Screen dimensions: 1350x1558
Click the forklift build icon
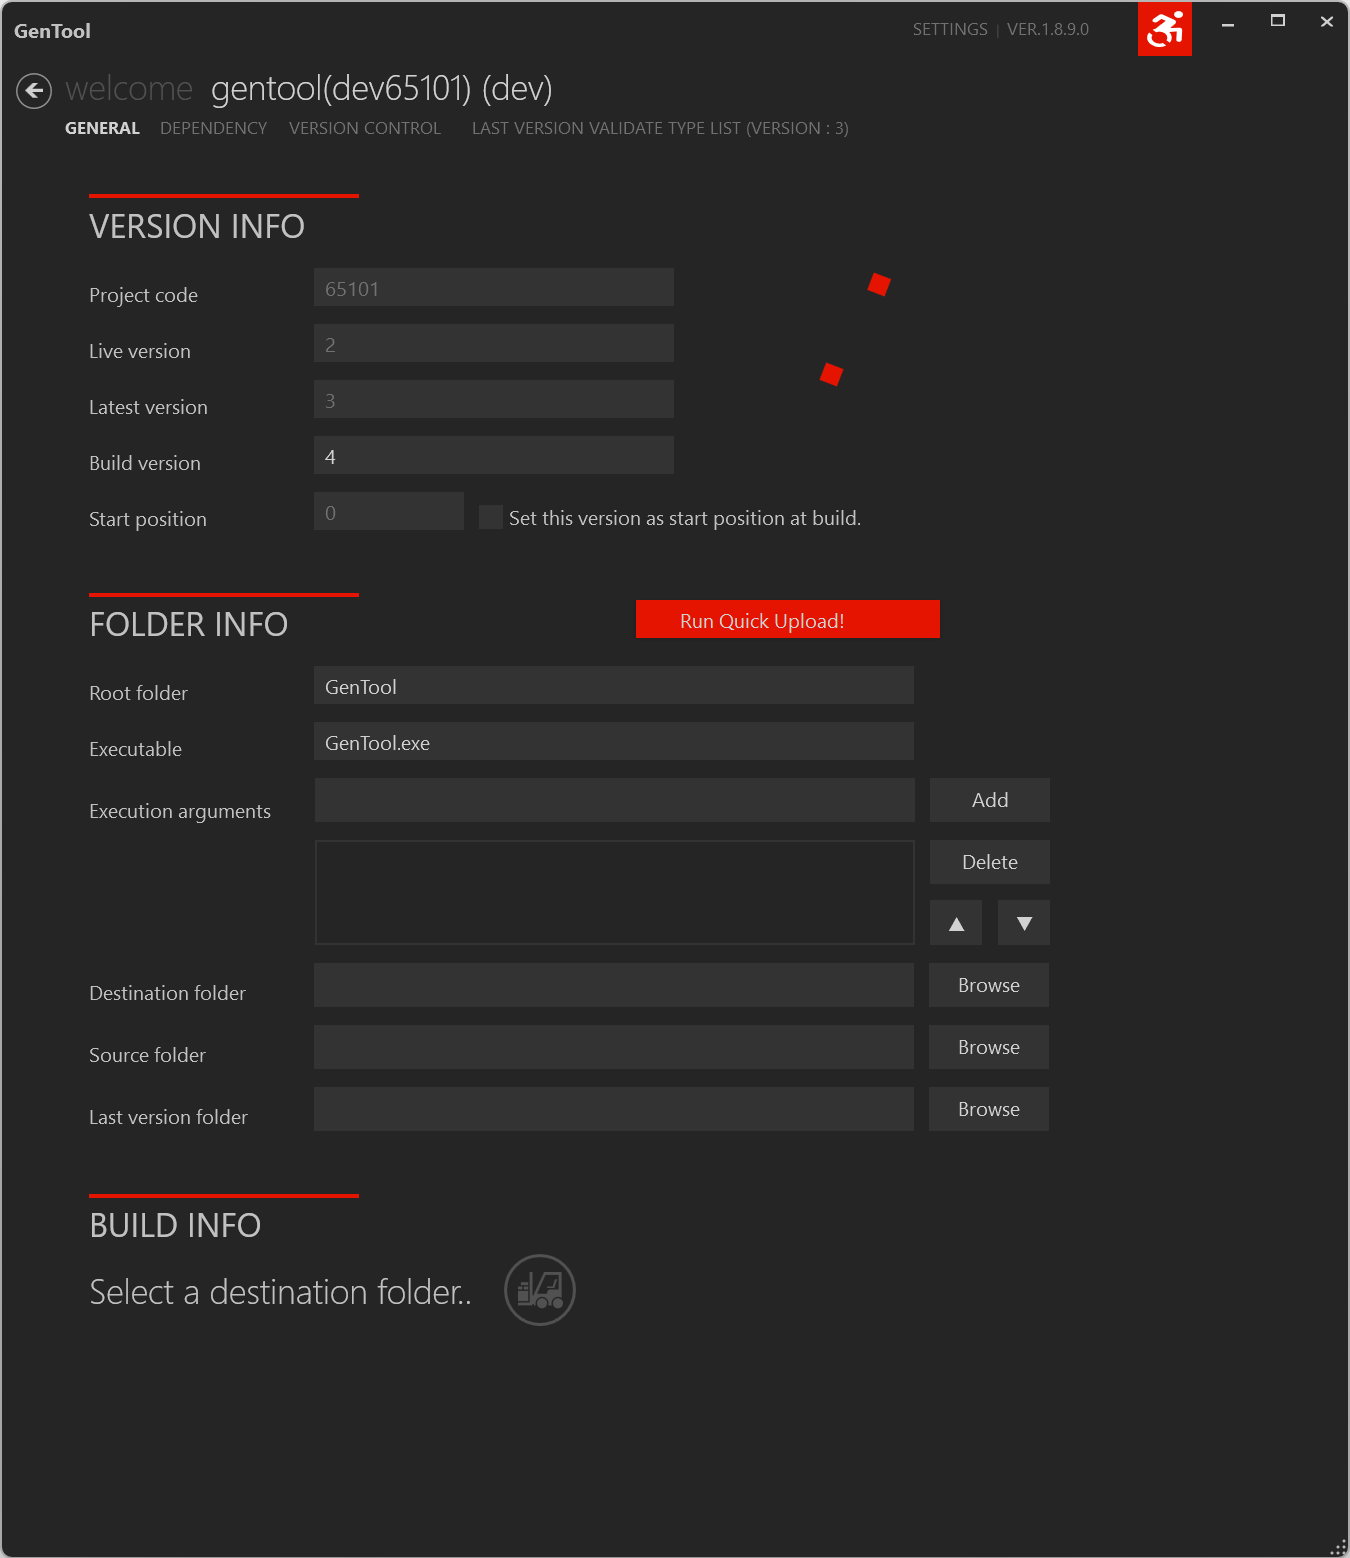(540, 1290)
